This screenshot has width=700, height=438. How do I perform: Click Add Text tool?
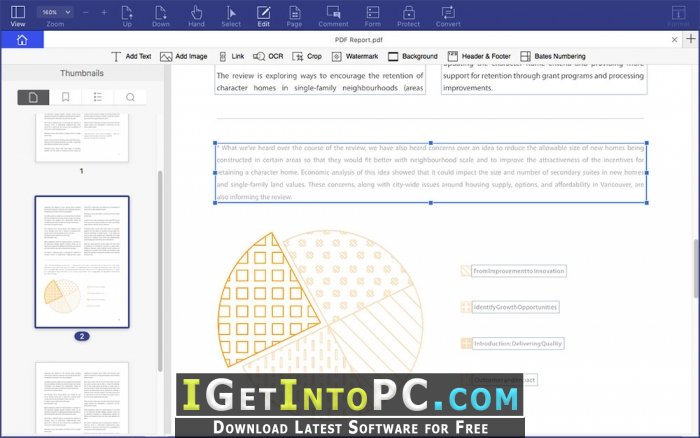[x=131, y=56]
